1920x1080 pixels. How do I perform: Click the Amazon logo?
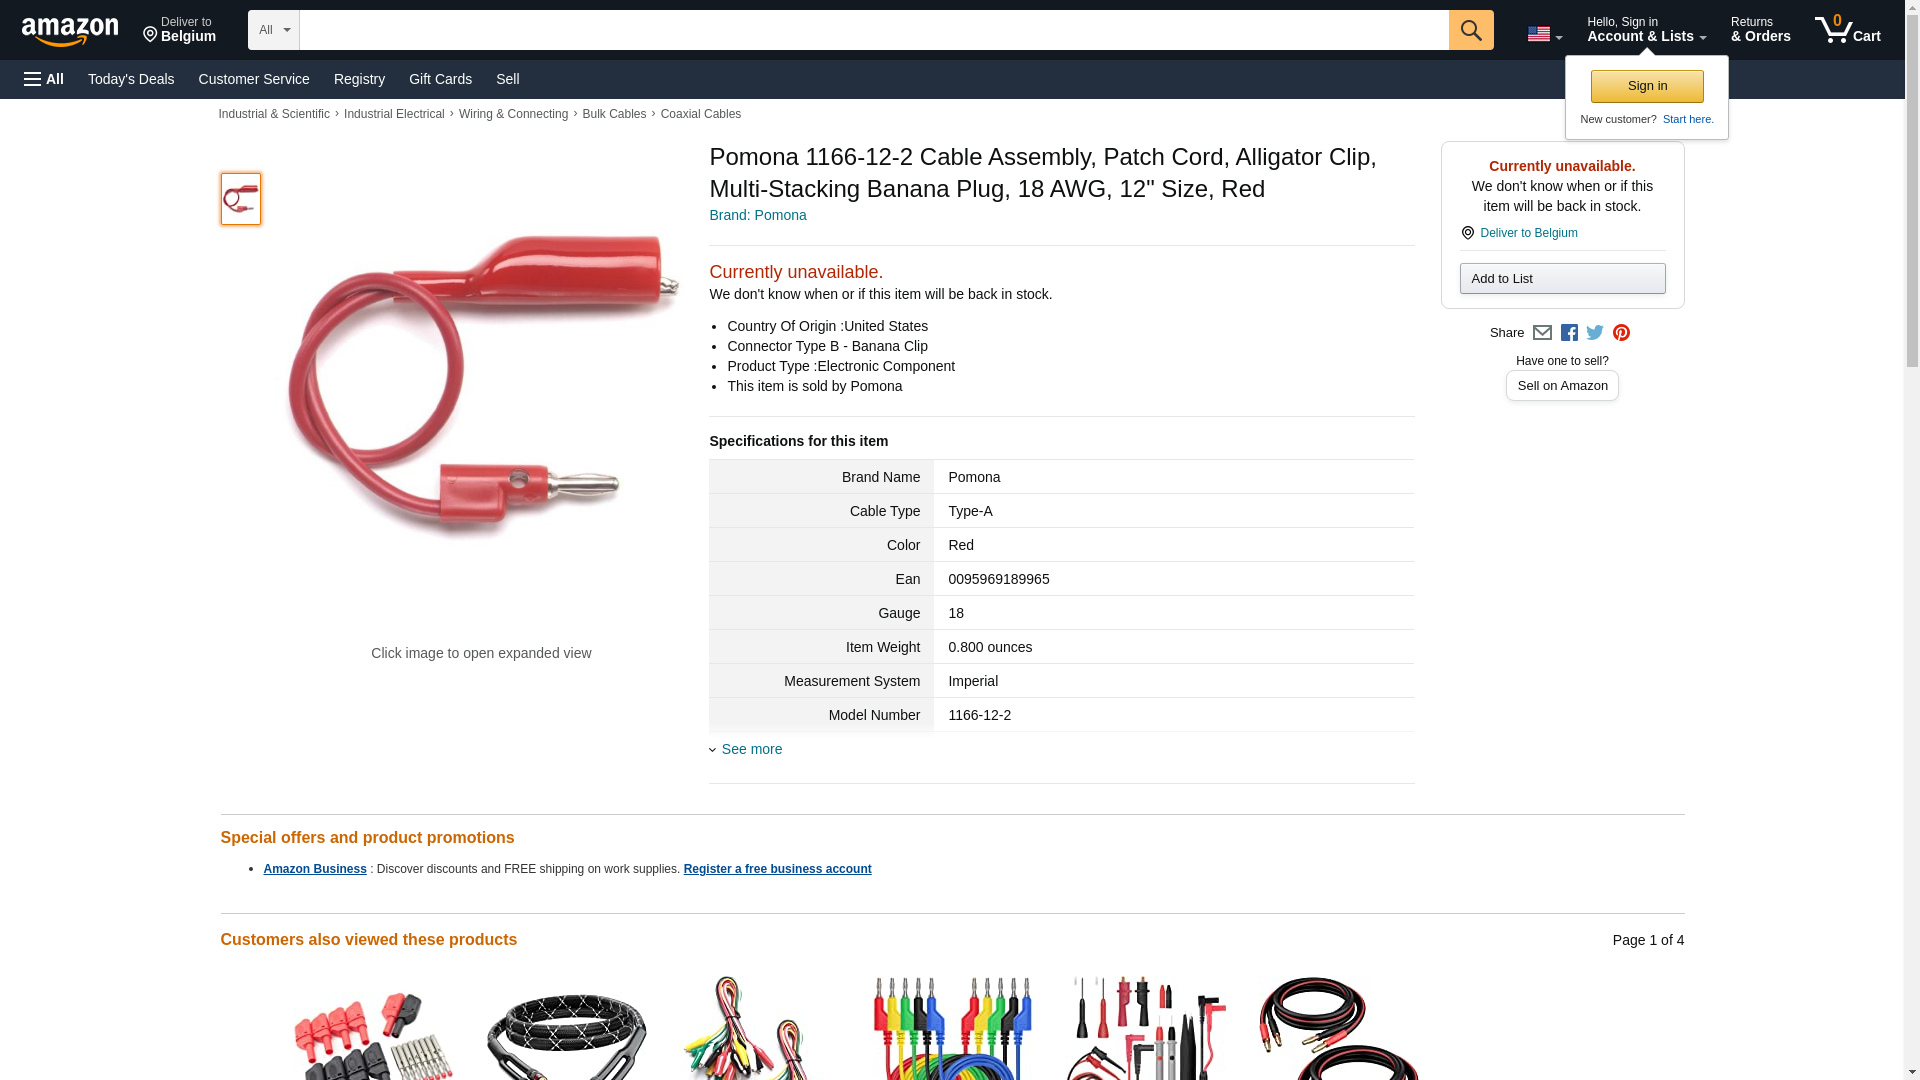(x=70, y=32)
